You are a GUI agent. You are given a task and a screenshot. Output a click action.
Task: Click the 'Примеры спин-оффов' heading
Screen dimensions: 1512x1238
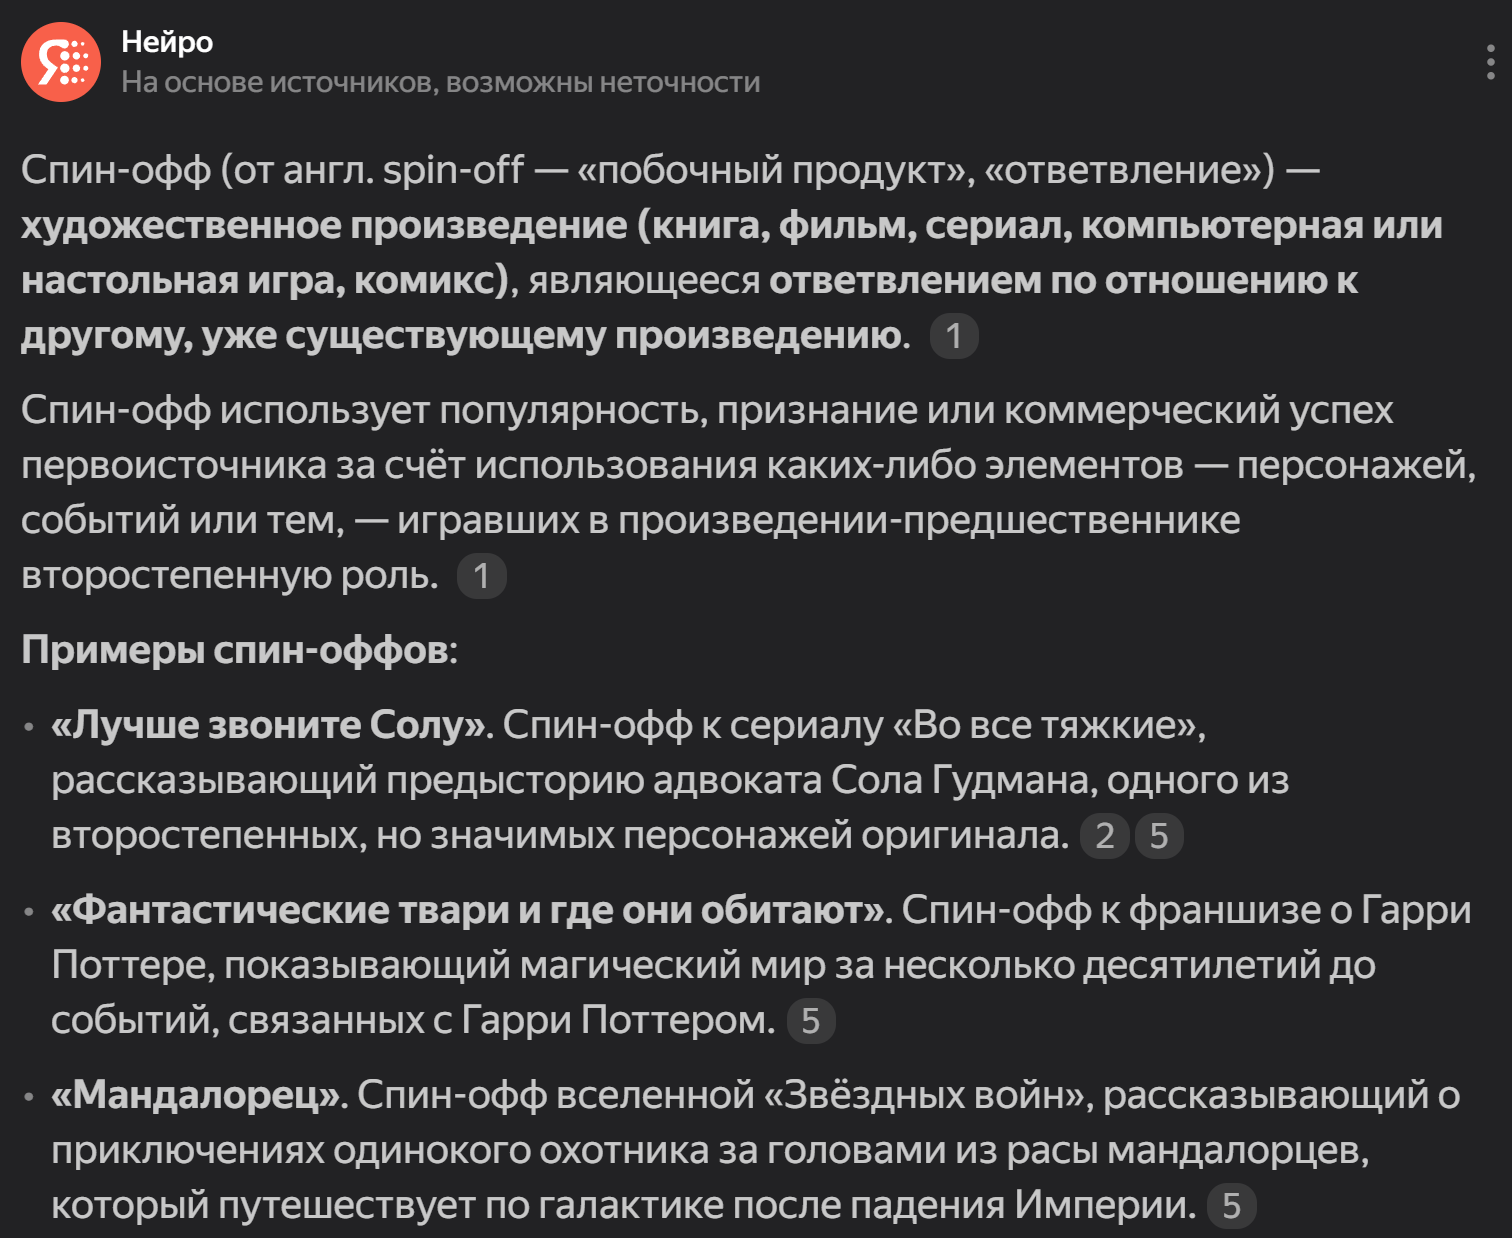[236, 650]
